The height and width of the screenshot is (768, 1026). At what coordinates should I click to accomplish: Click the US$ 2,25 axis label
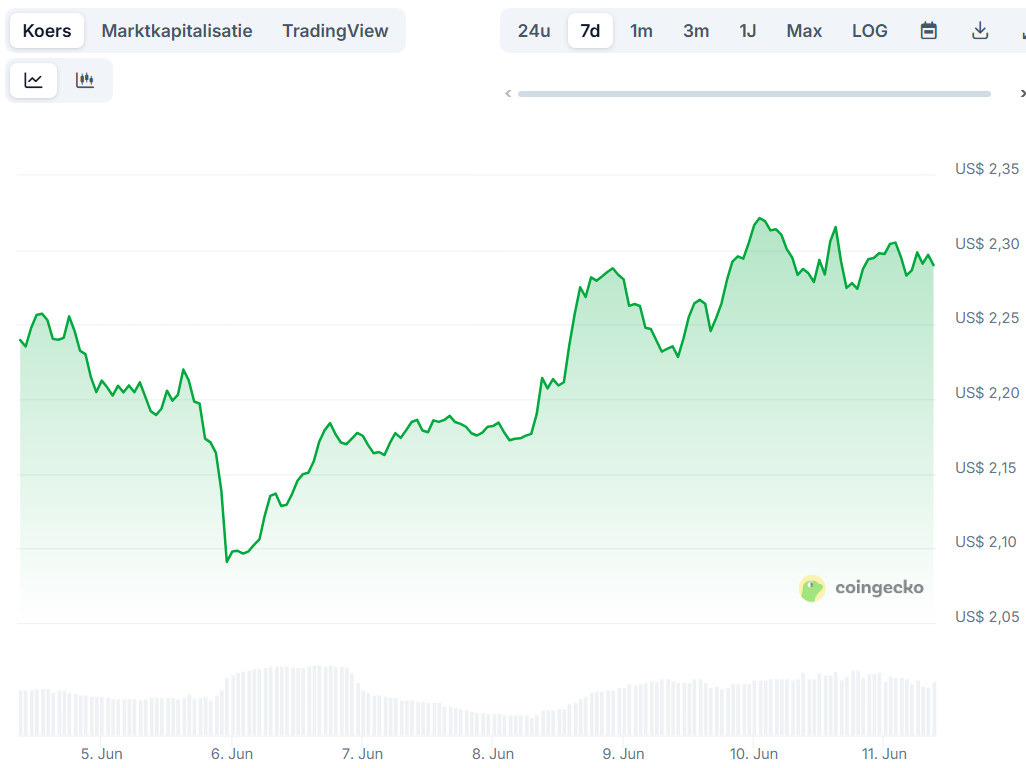click(x=987, y=318)
